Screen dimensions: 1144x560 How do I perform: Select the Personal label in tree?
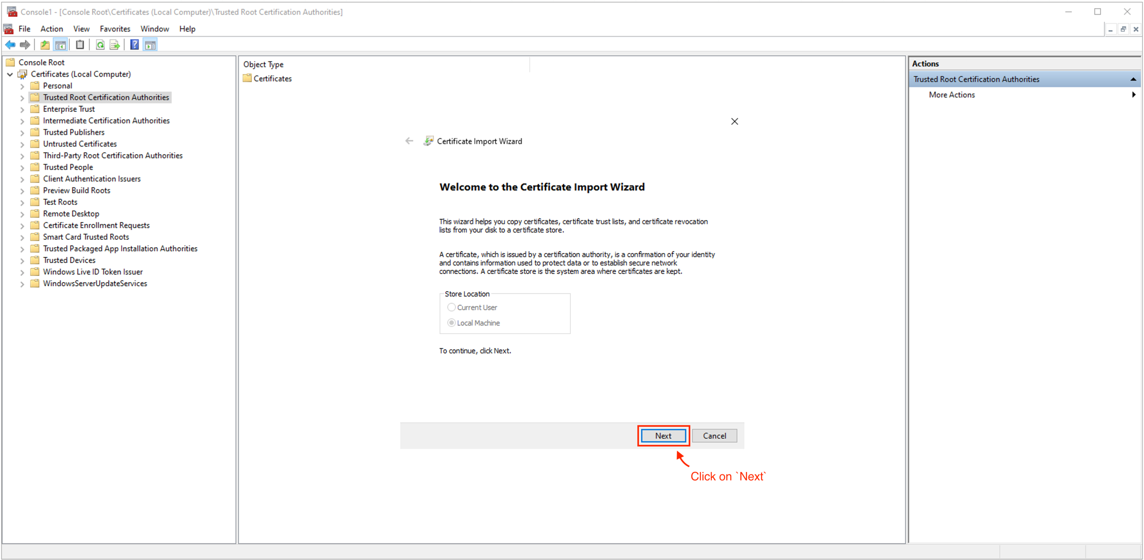[x=58, y=86]
